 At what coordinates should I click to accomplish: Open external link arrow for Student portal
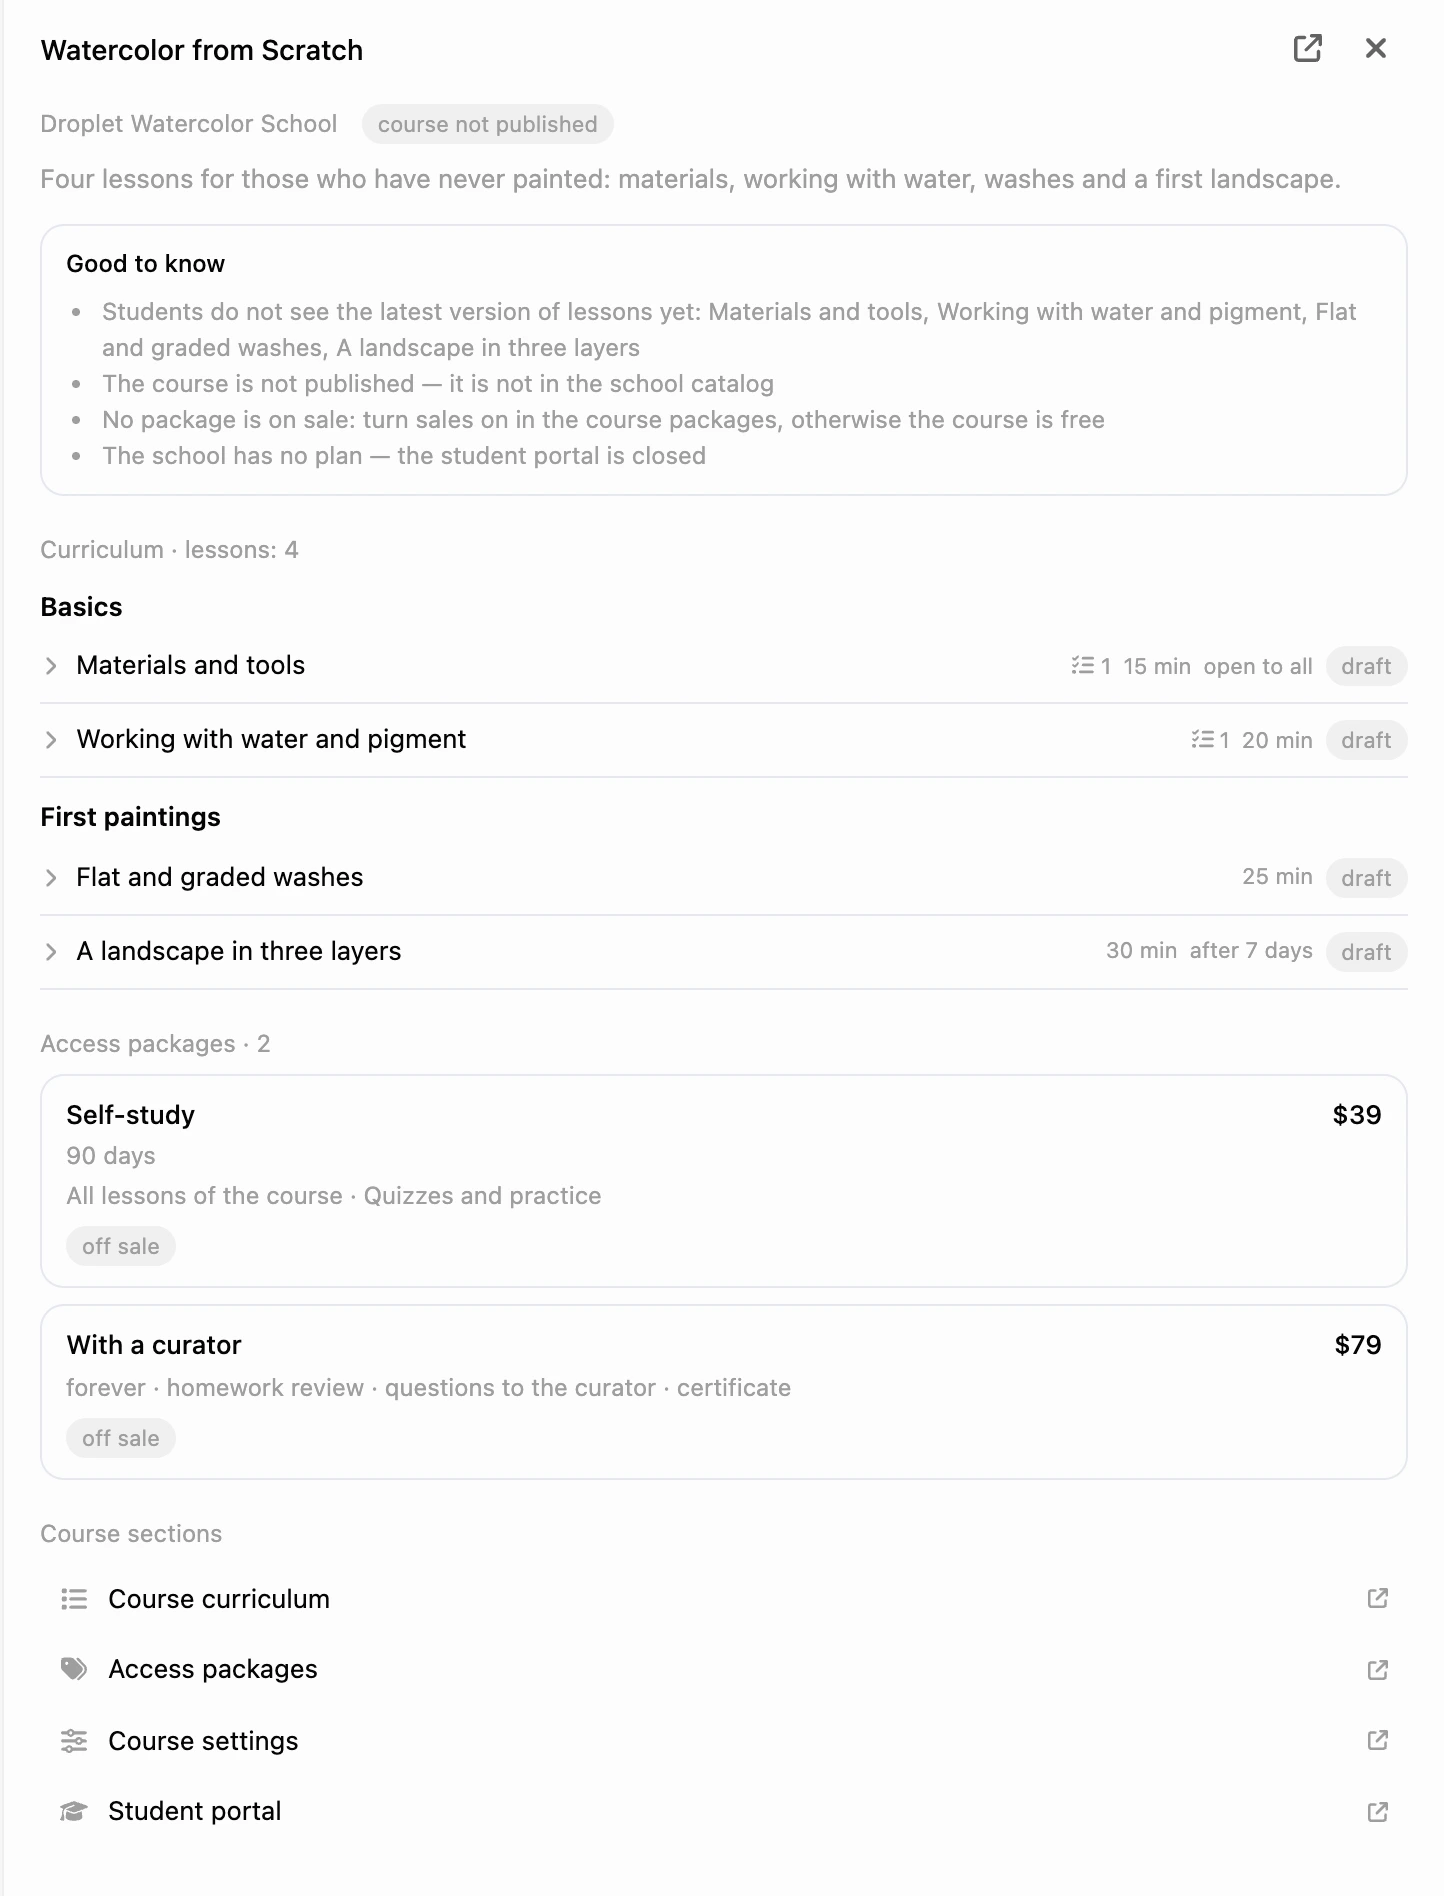click(x=1378, y=1812)
